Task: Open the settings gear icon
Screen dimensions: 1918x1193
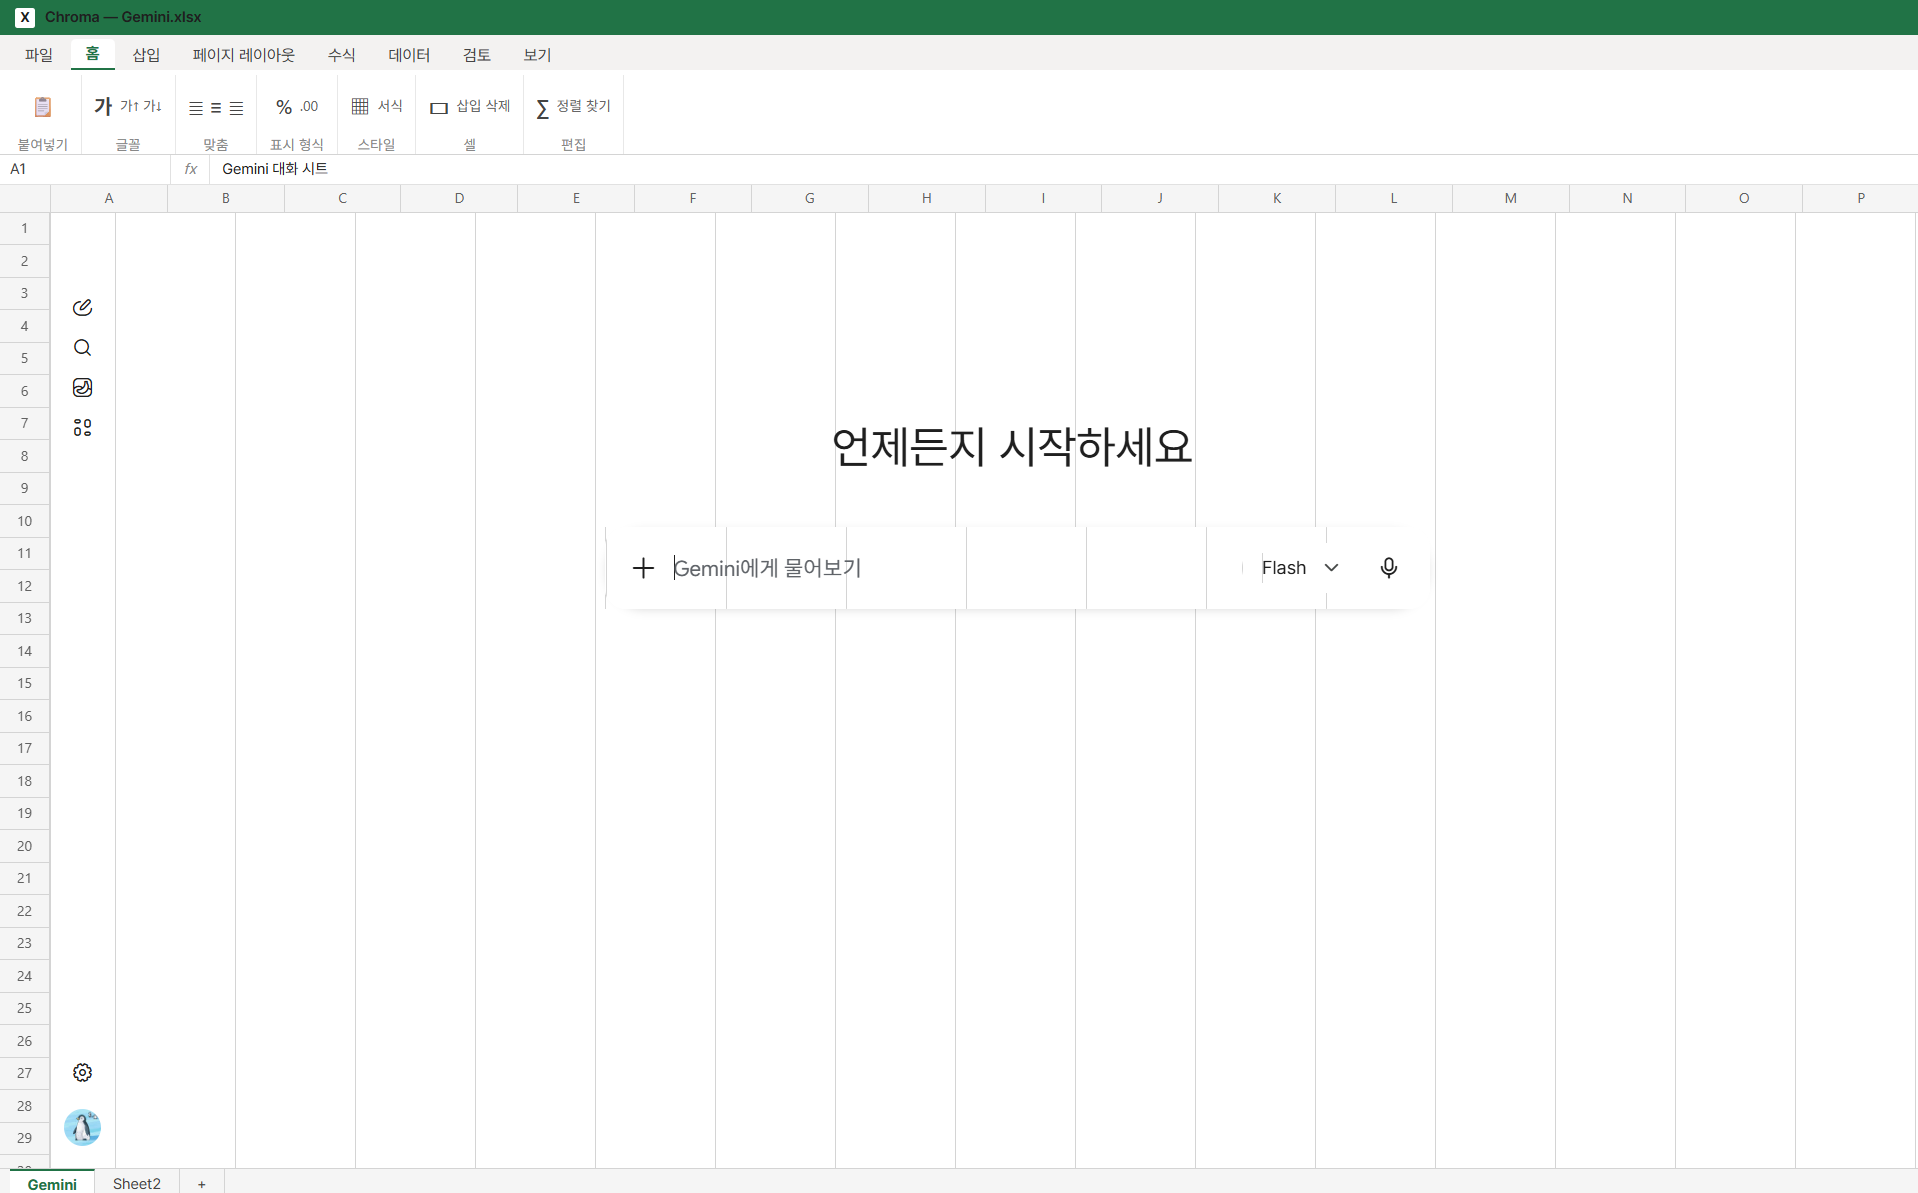Action: coord(82,1073)
